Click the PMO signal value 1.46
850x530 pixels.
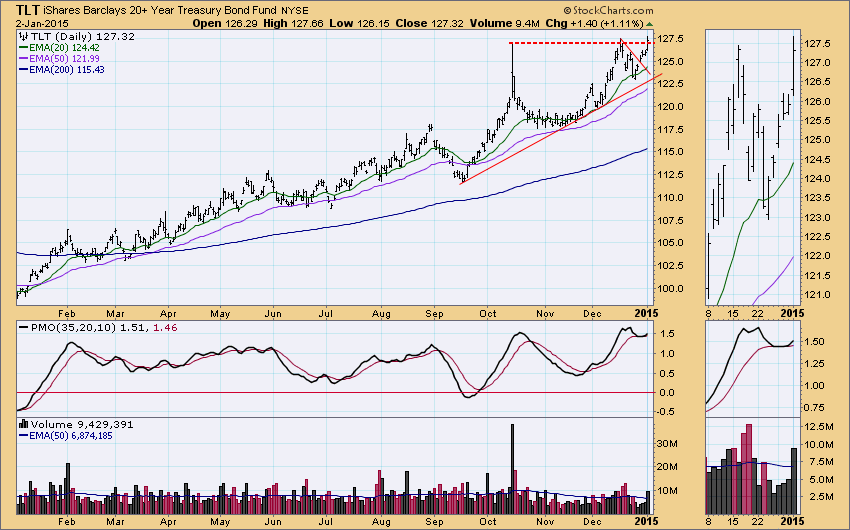click(x=165, y=328)
